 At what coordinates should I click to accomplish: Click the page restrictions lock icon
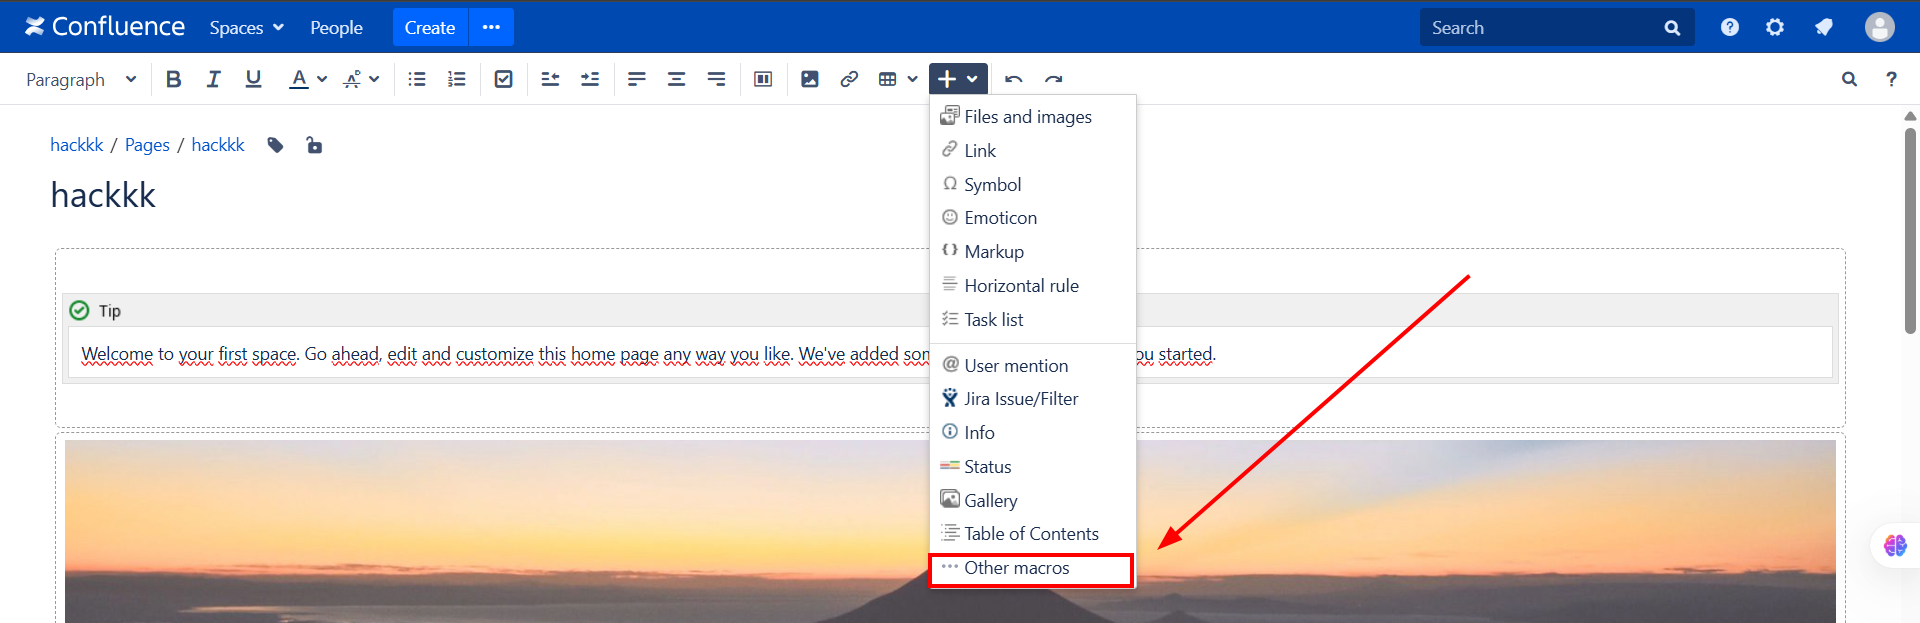(x=314, y=145)
